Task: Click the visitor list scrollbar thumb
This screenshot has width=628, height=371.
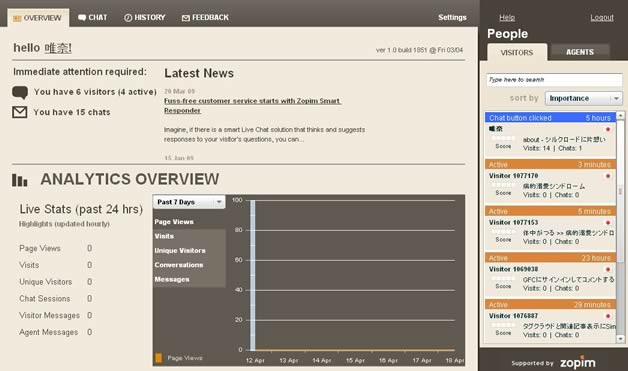Action: 620,192
